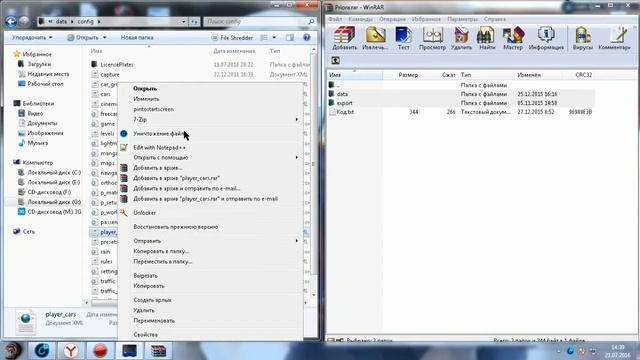Click the WinRAR Test (Тест) toolbar icon
640x360 pixels.
tap(403, 38)
